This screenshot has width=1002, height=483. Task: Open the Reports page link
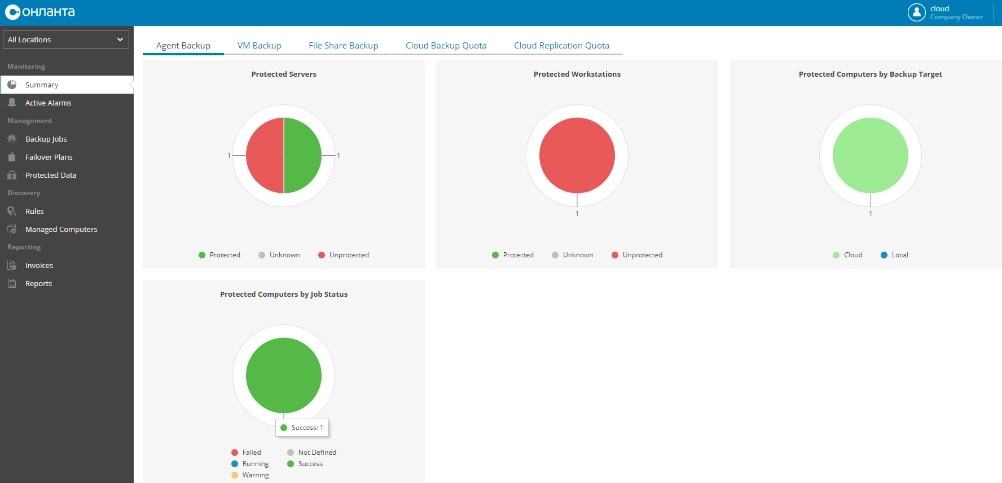click(39, 283)
